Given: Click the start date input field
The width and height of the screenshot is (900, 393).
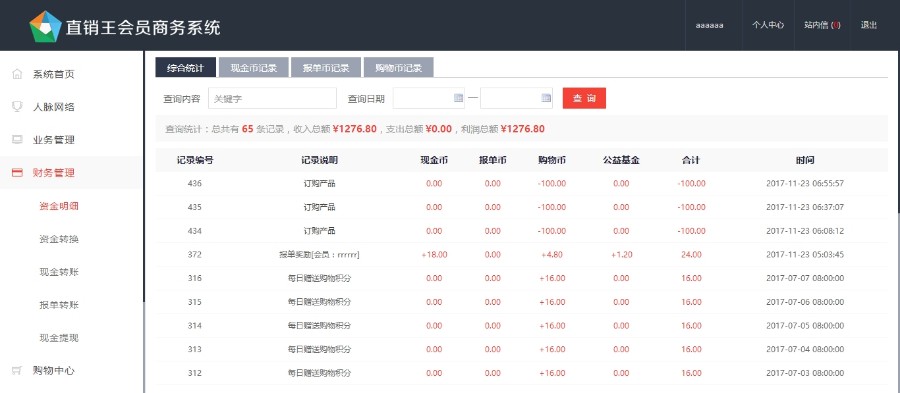Looking at the screenshot, I should click(x=429, y=98).
